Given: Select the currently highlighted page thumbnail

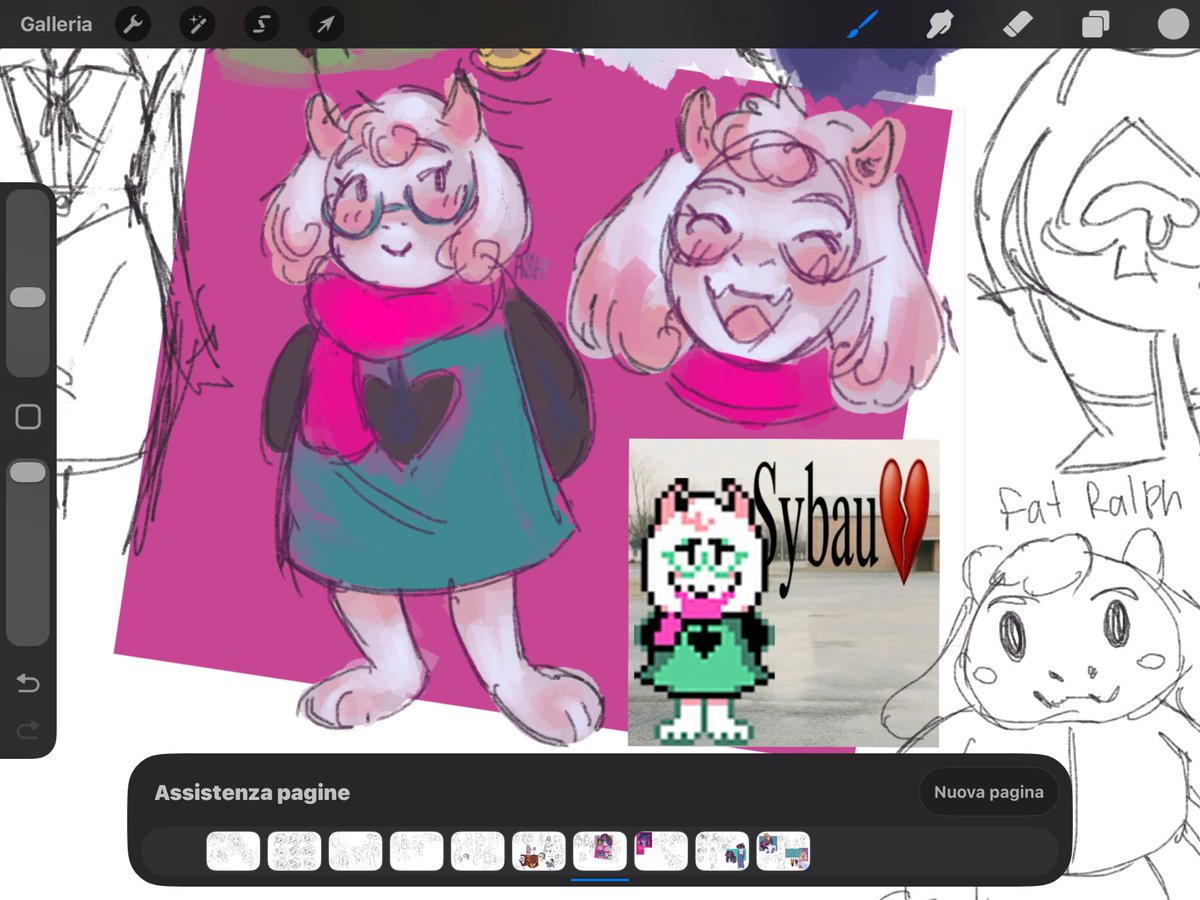Looking at the screenshot, I should (600, 851).
